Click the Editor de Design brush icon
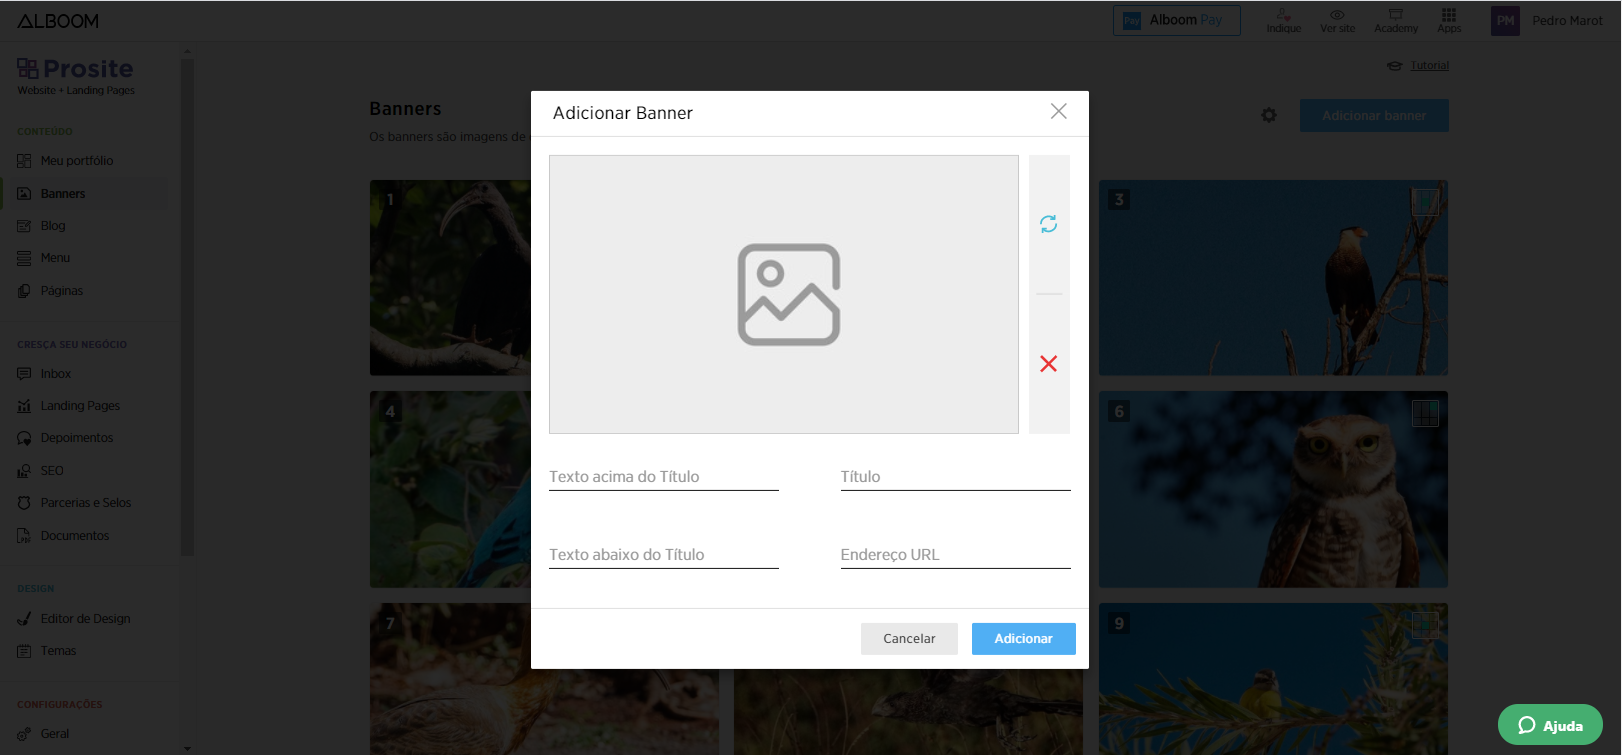 click(x=24, y=619)
